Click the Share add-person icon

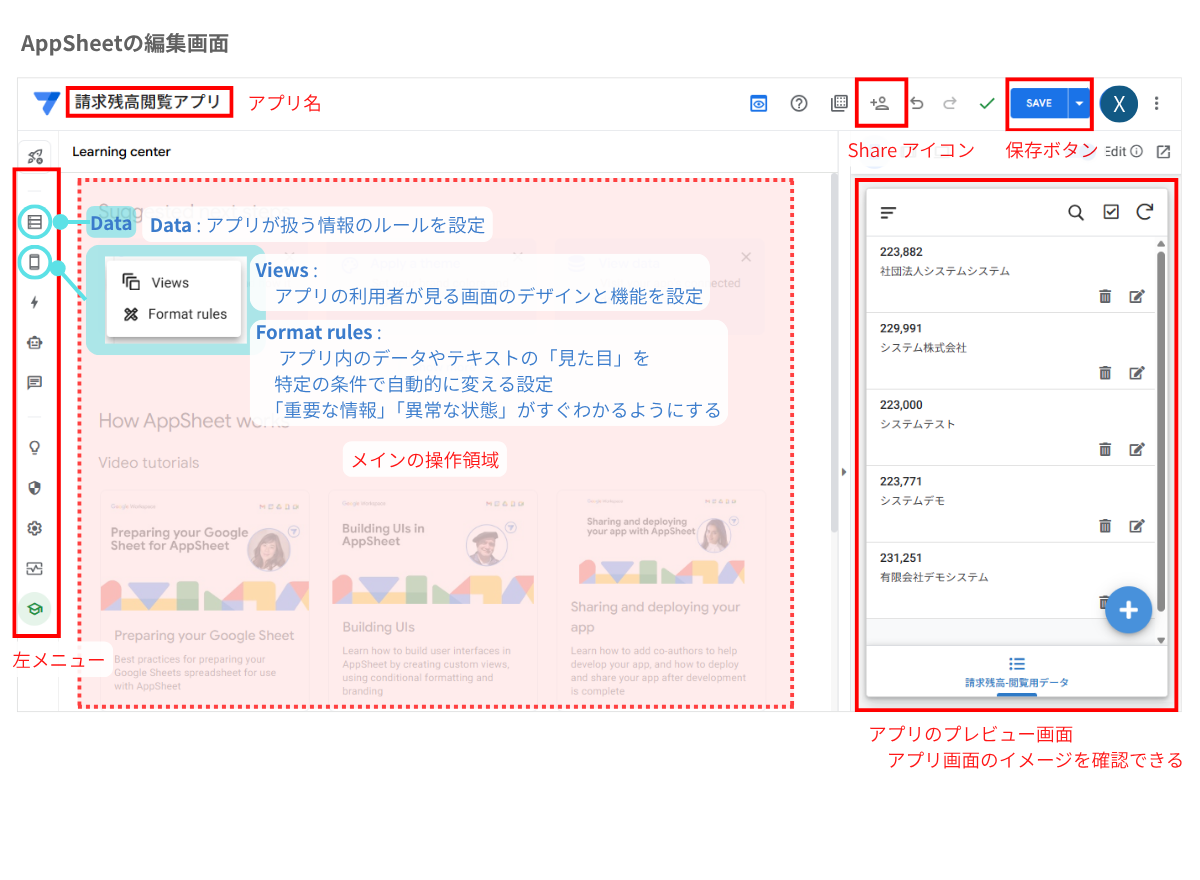[x=880, y=103]
